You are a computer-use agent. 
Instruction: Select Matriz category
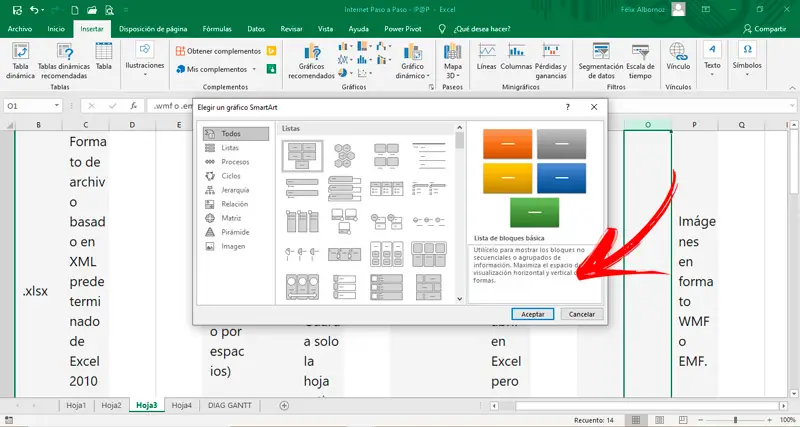coord(236,218)
